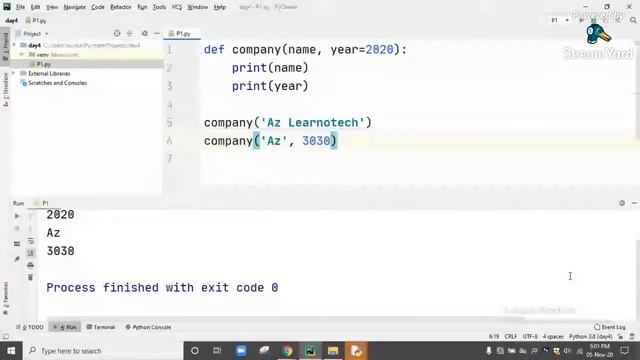Expand External Libraries node
This screenshot has width=640, height=360.
point(14,73)
